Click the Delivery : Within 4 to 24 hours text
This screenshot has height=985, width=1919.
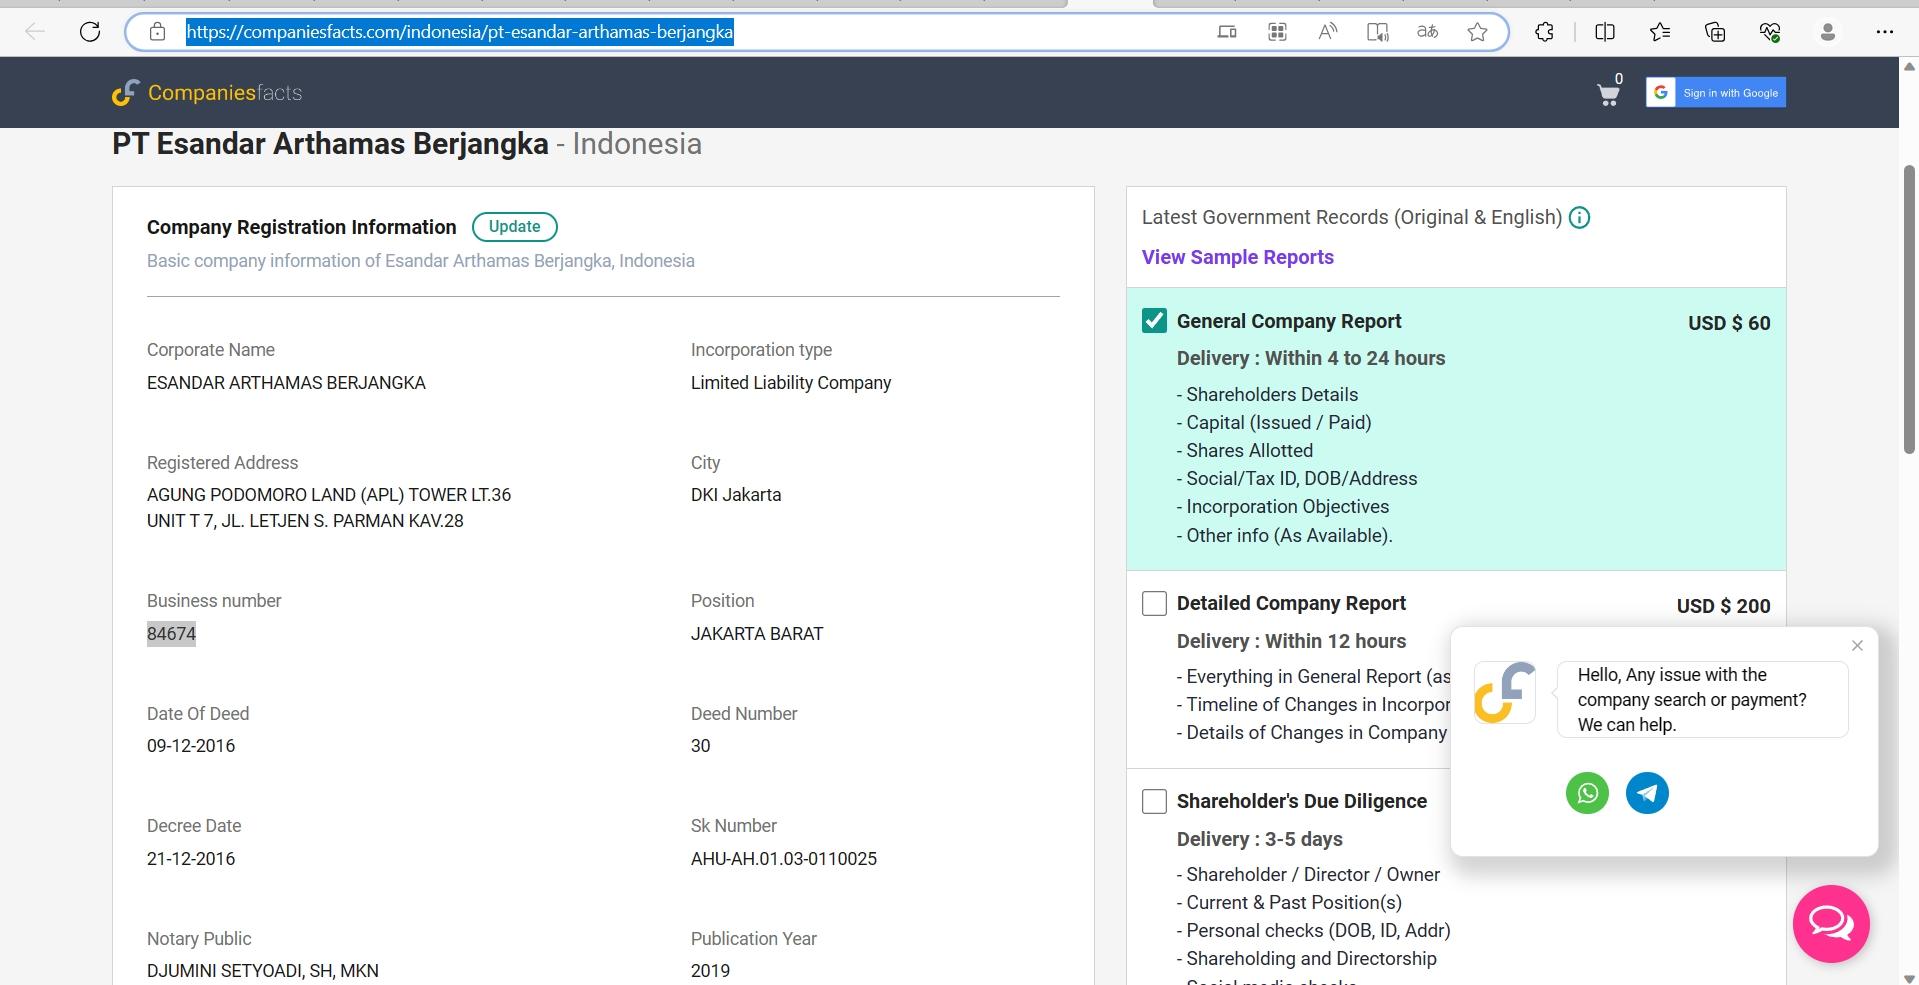[1311, 358]
